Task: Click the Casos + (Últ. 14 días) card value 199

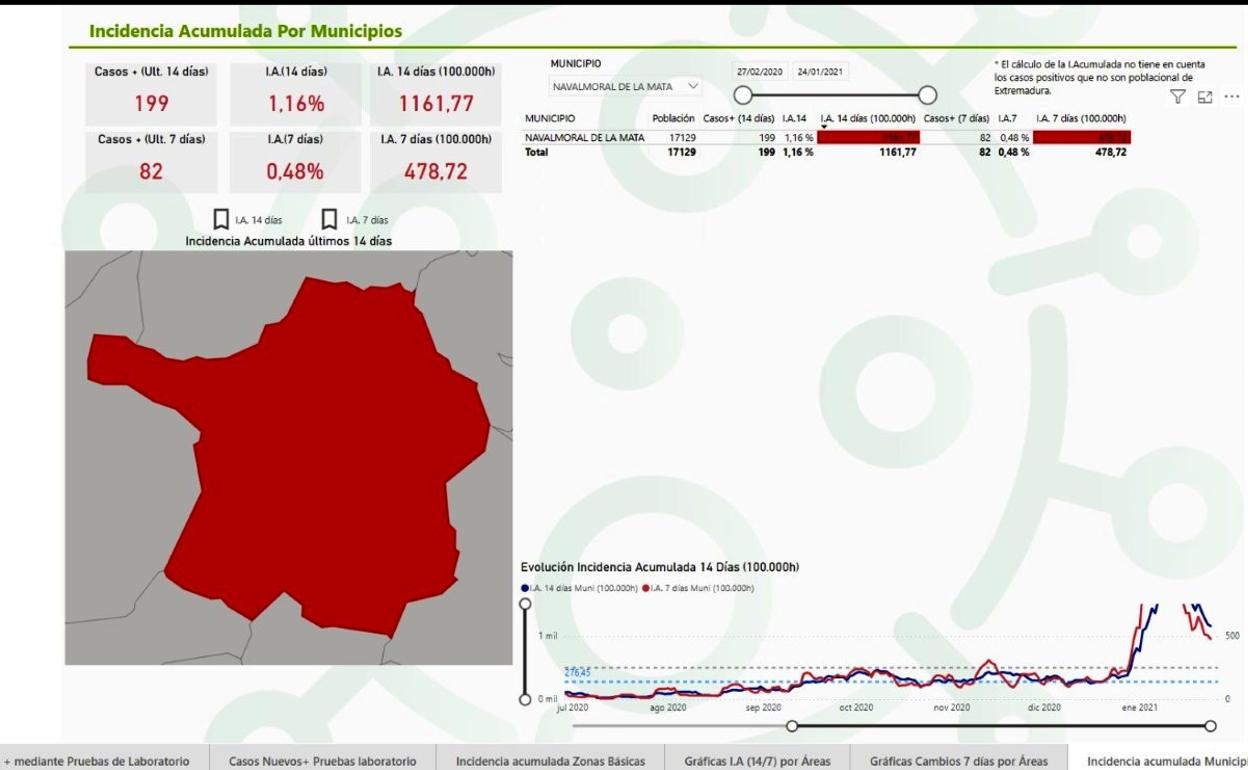Action: coord(151,103)
